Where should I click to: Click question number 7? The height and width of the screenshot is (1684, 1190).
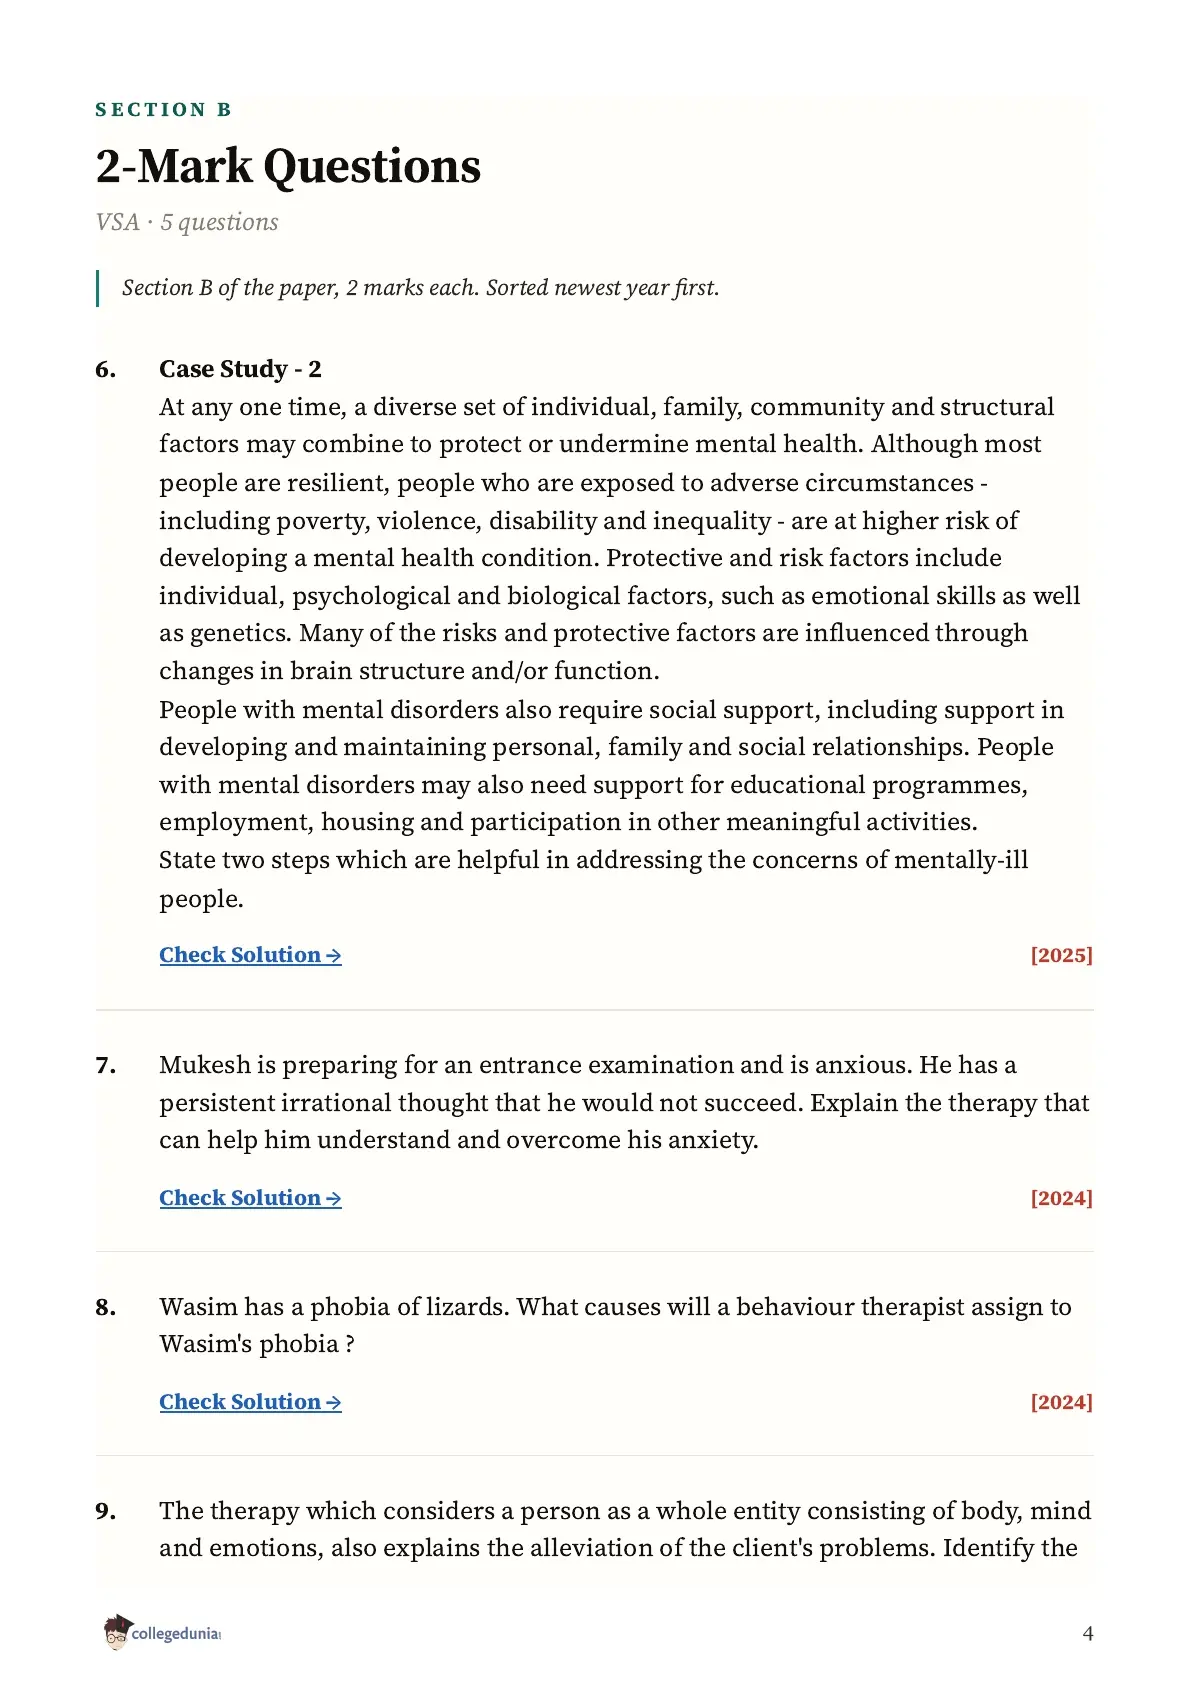[106, 1066]
